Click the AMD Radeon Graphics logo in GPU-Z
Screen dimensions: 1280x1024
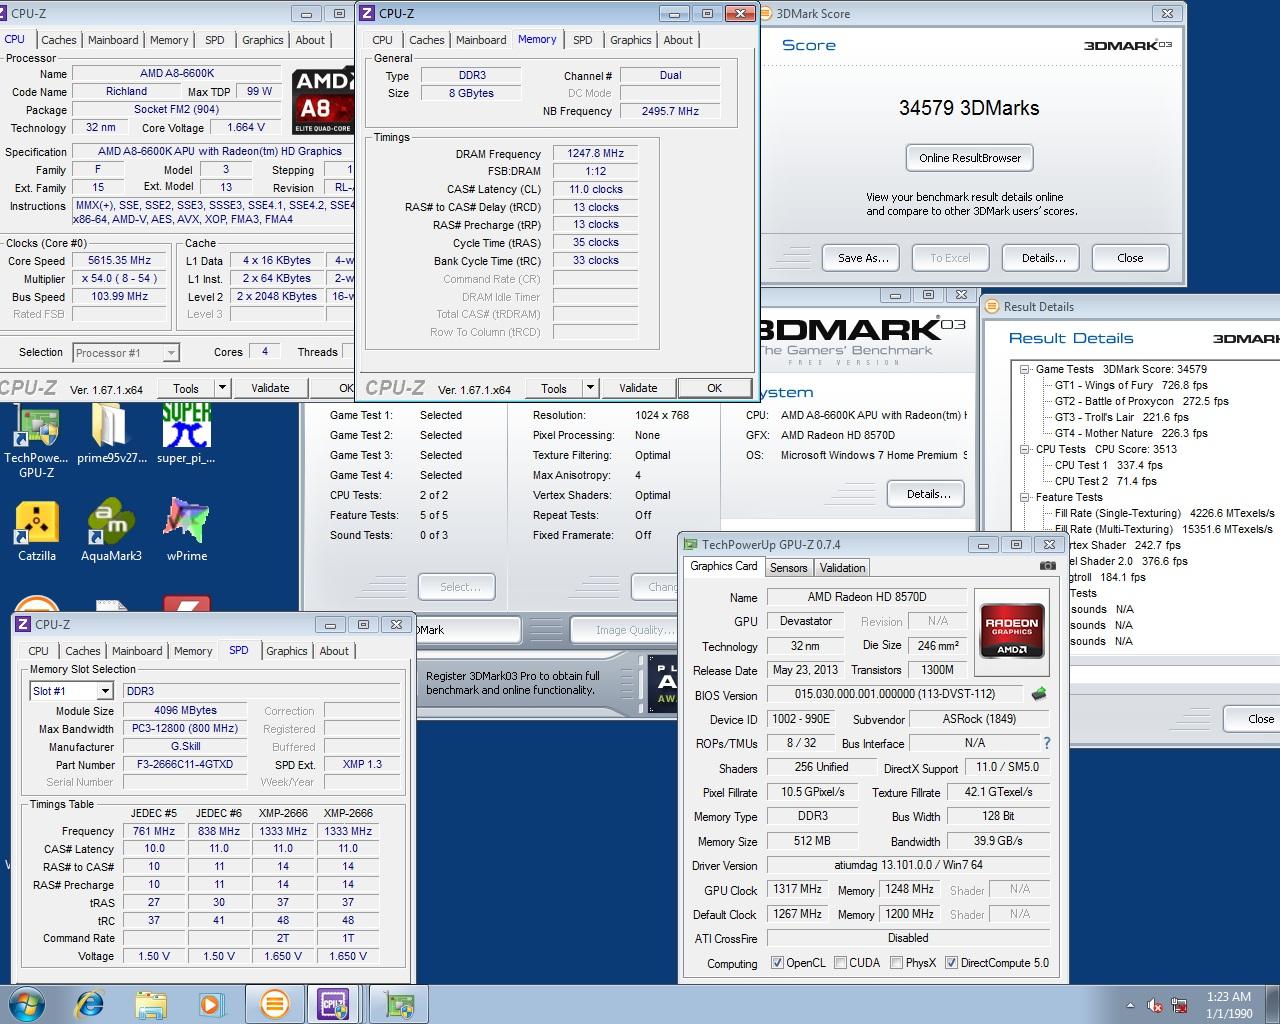[1012, 630]
